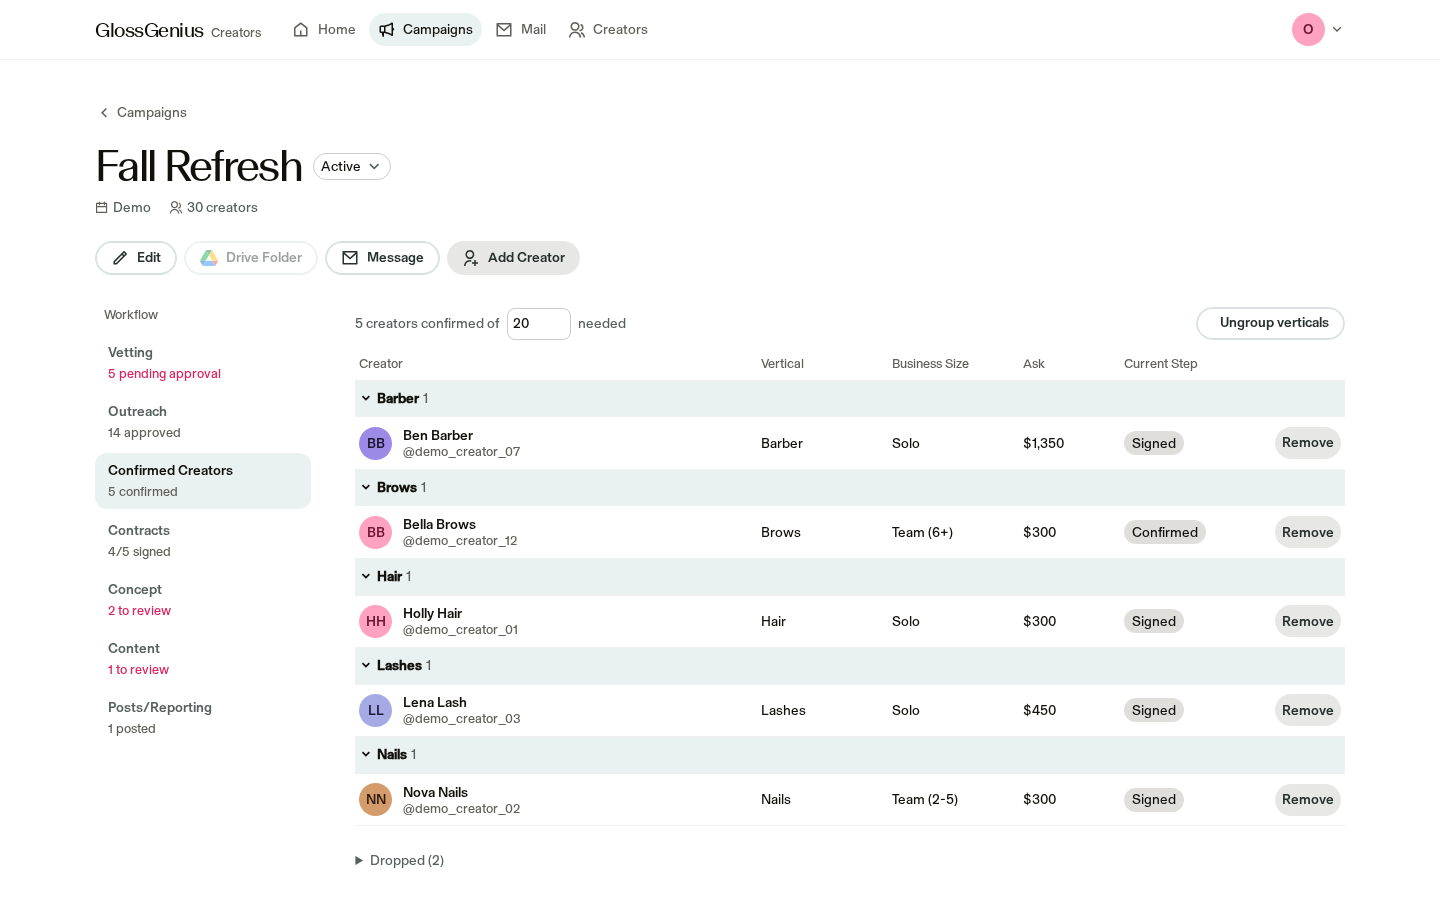Click the back arrow beside Campaigns
Screen dimensions: 1440x900
tap(104, 113)
